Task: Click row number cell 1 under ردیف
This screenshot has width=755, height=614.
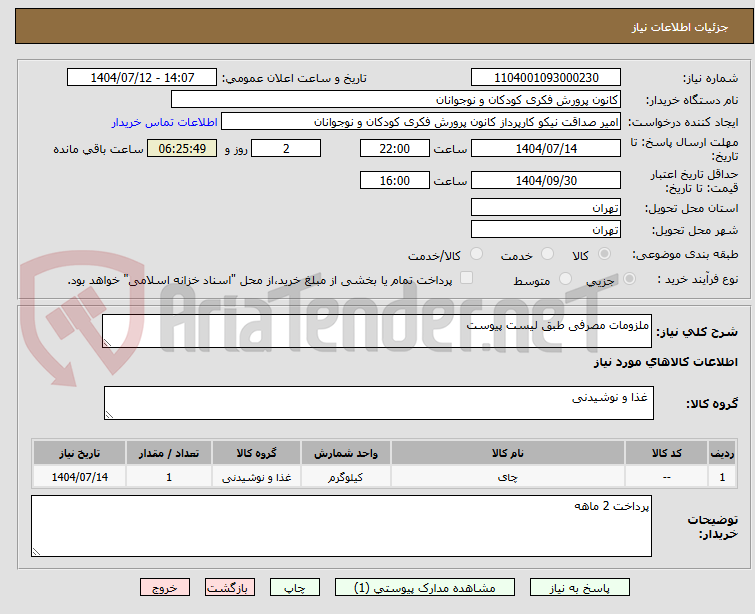Action: click(722, 477)
